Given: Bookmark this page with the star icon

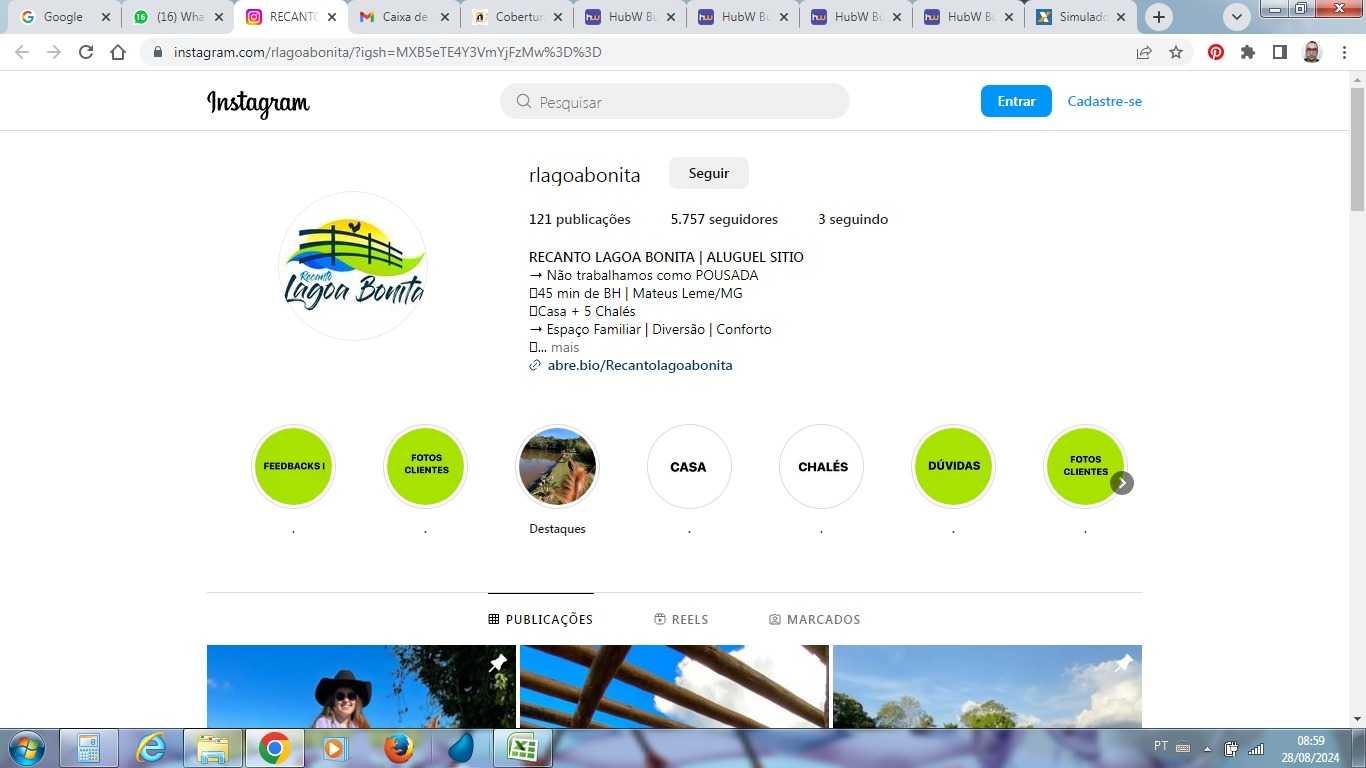Looking at the screenshot, I should pos(1176,52).
